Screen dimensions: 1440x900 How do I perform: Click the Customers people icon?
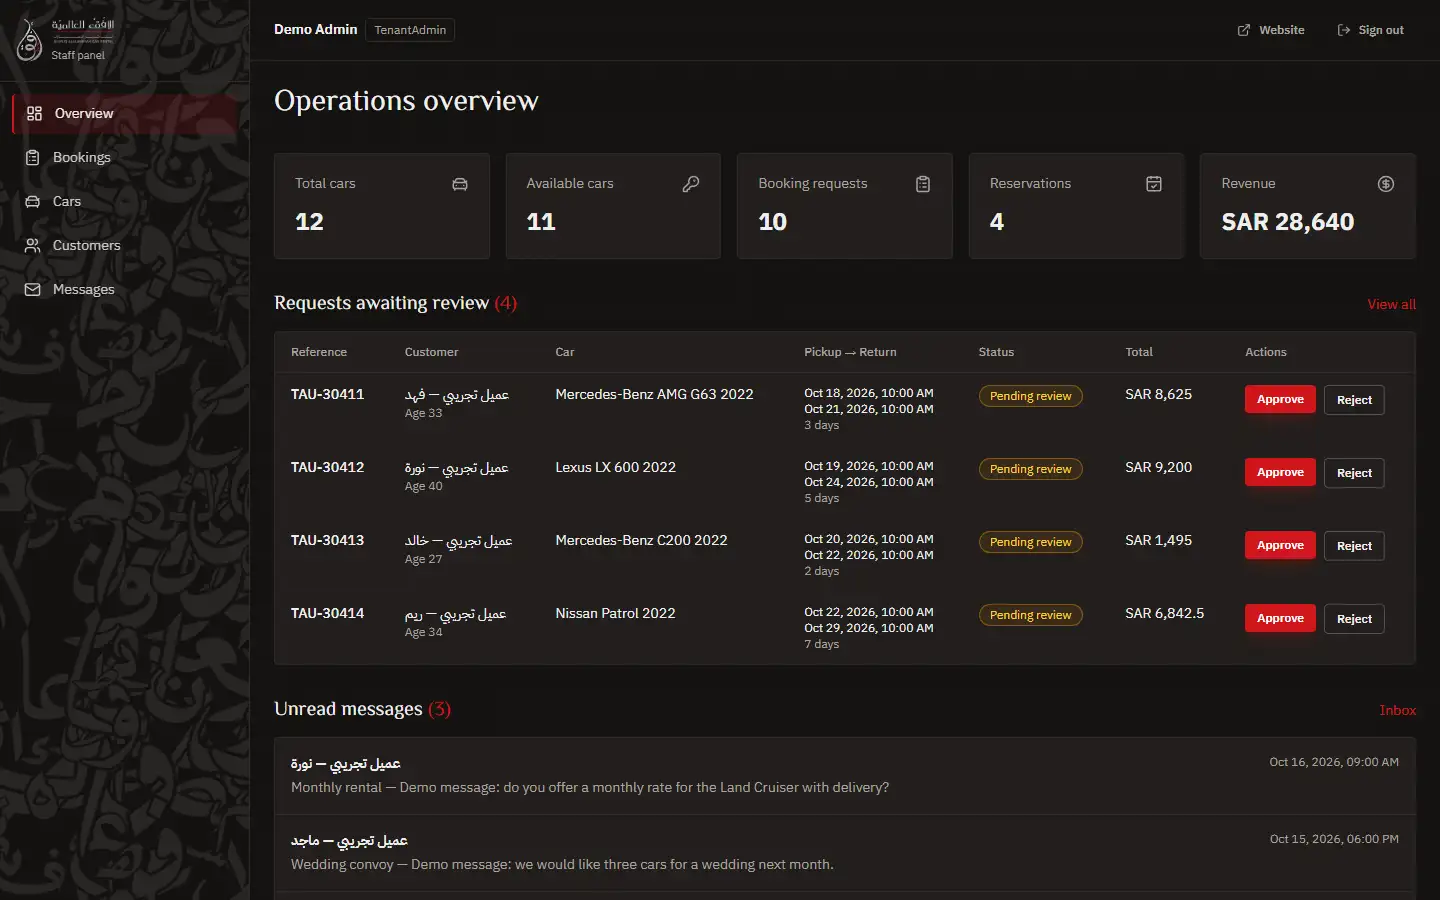click(33, 246)
